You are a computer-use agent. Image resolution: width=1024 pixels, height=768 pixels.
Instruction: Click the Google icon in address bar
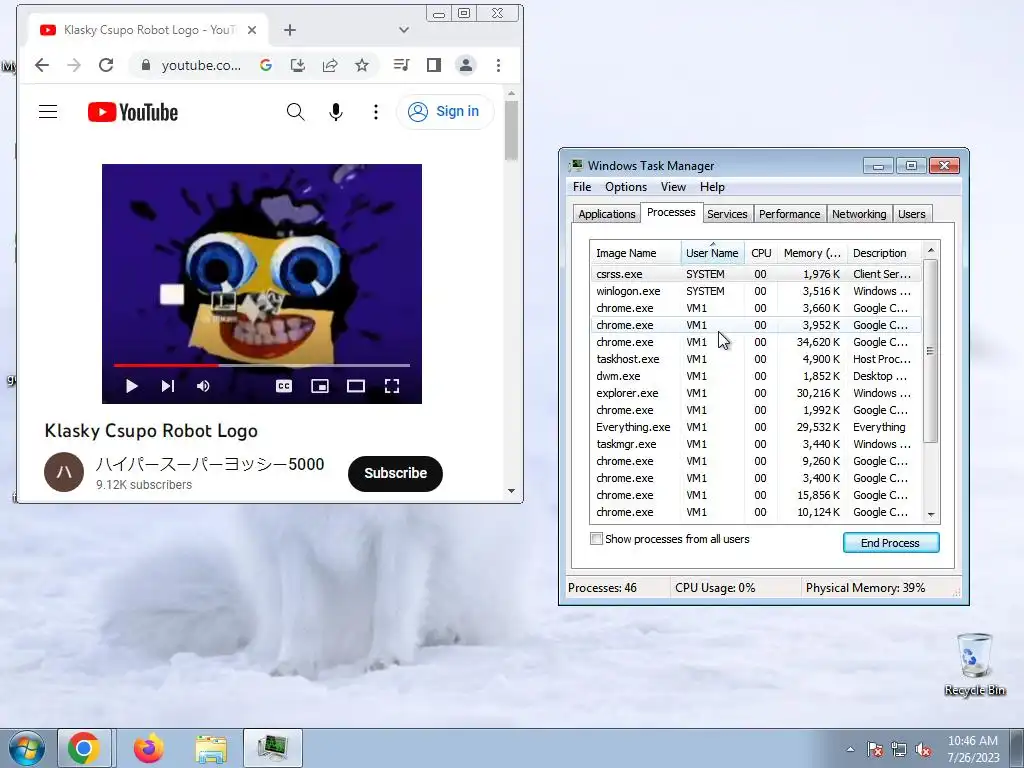(266, 65)
